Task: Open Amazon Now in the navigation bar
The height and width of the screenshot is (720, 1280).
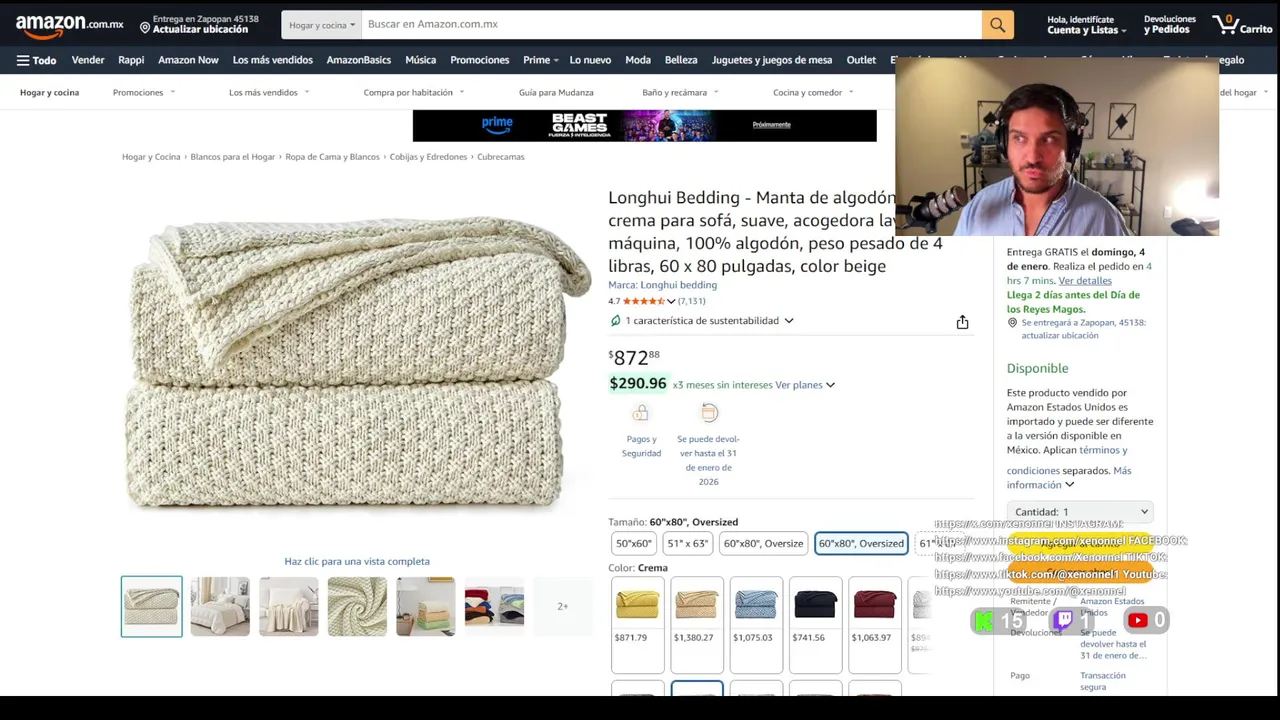Action: [x=188, y=60]
